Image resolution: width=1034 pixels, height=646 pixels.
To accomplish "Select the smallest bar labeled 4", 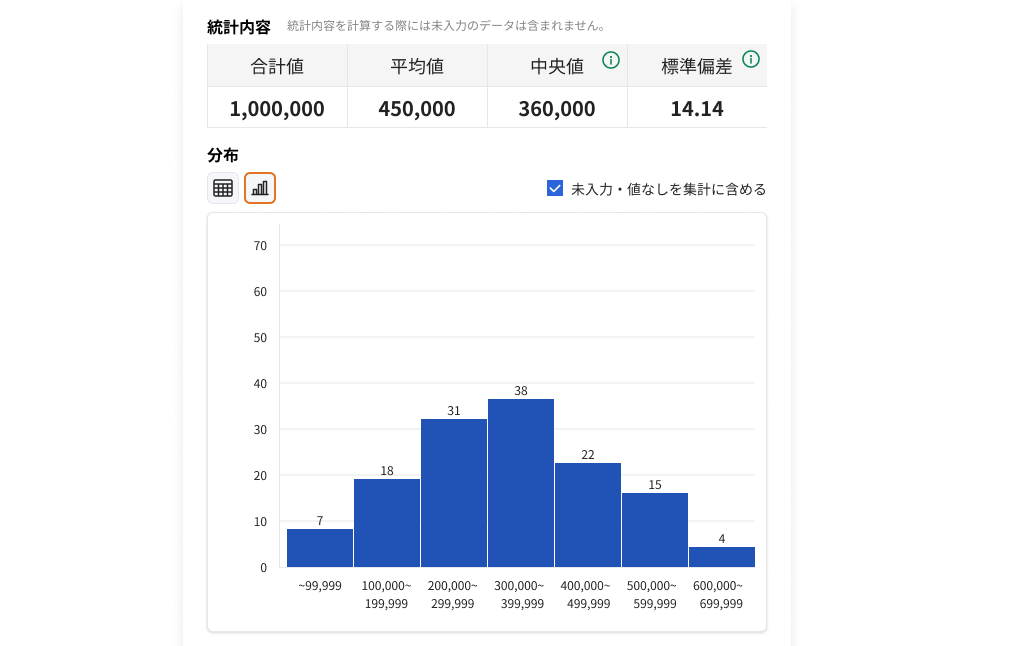I will coord(721,555).
